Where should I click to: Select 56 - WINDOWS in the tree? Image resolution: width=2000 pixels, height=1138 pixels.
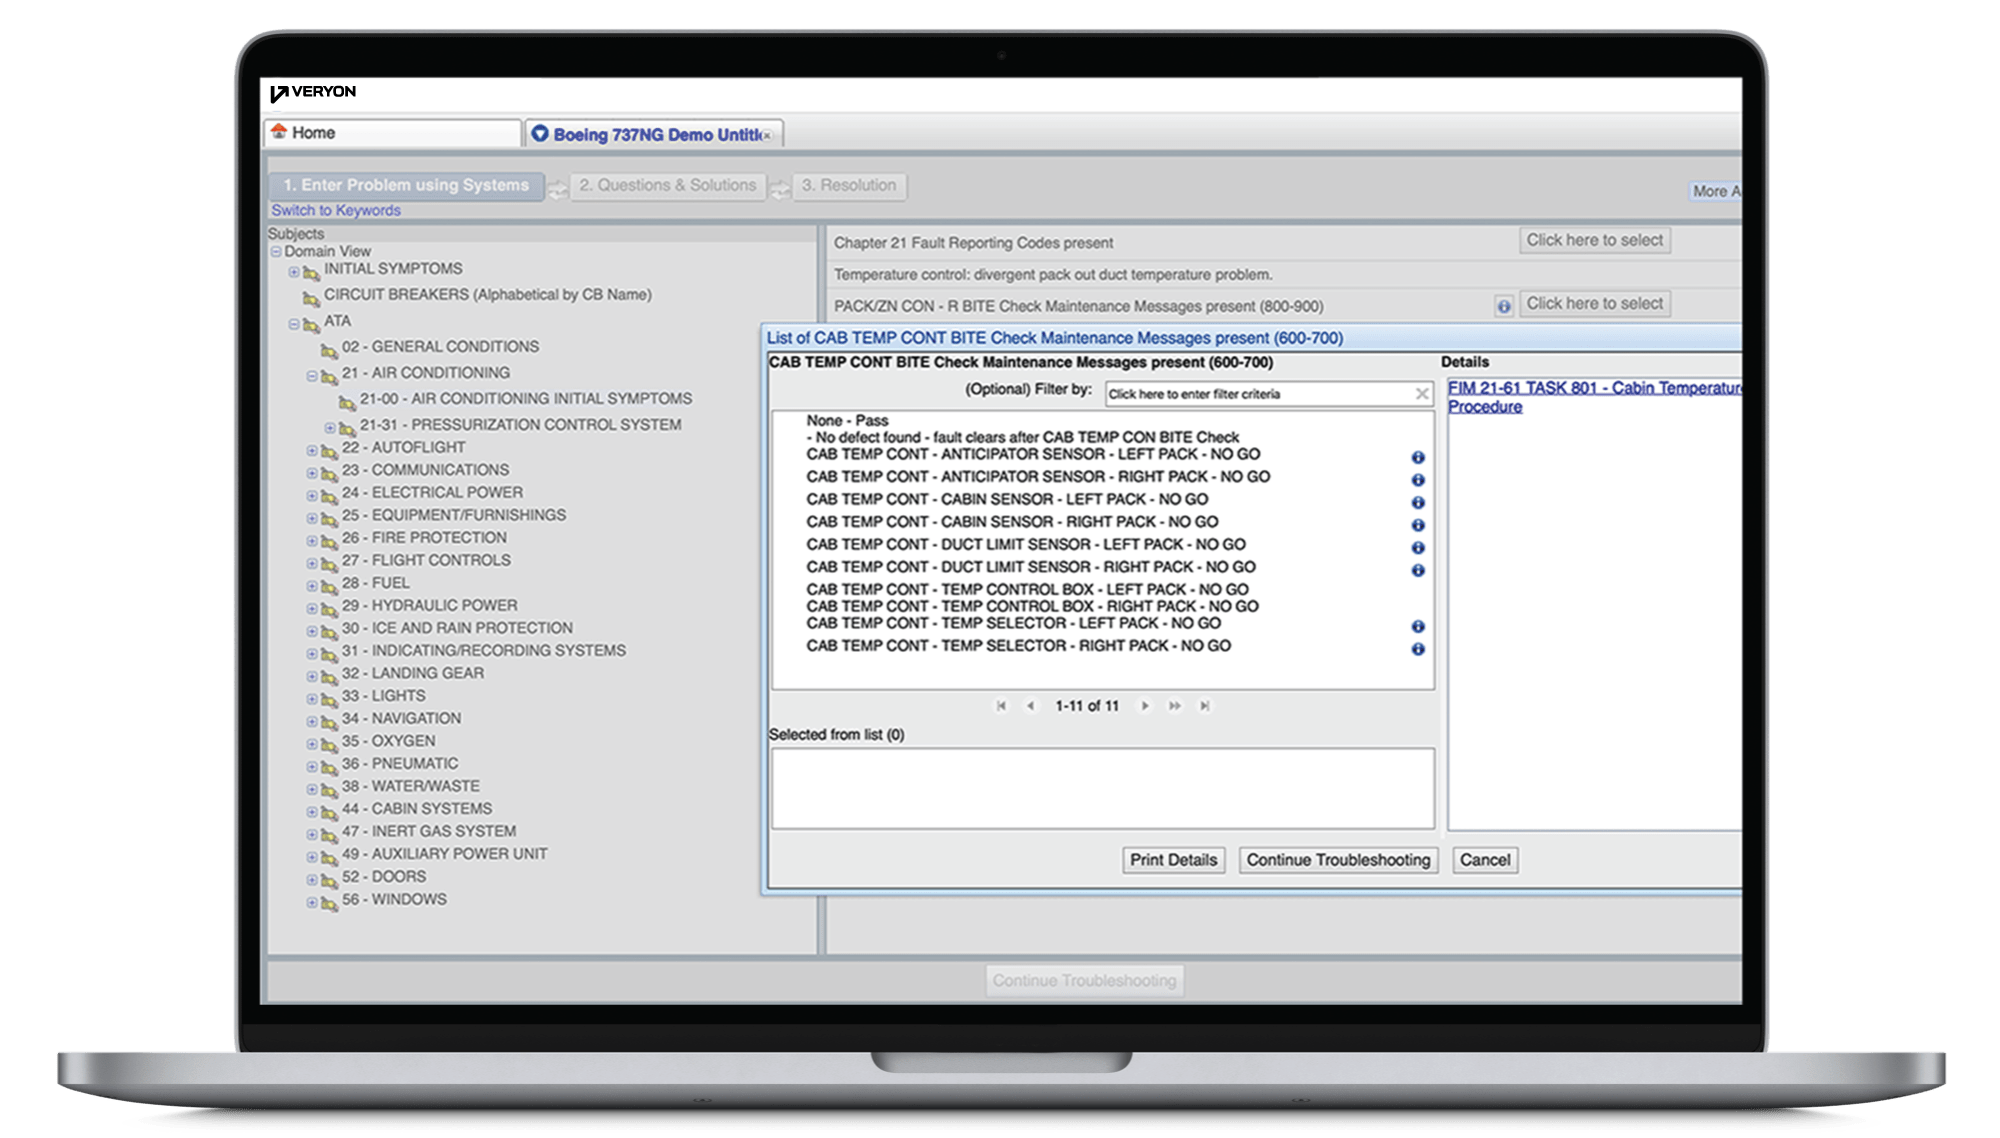pos(394,899)
